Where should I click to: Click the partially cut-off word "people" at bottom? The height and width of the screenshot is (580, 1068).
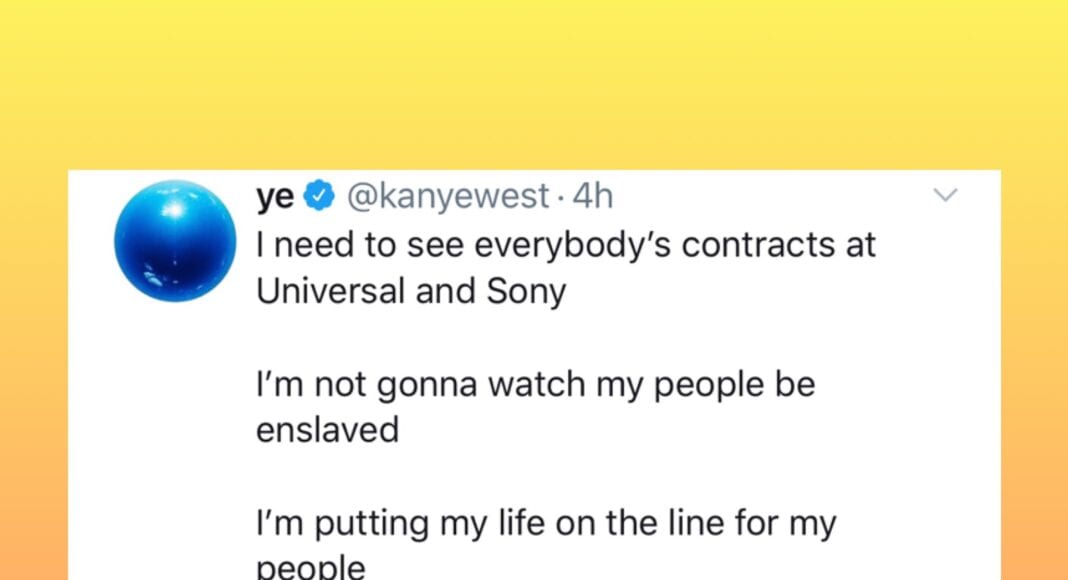tap(310, 568)
